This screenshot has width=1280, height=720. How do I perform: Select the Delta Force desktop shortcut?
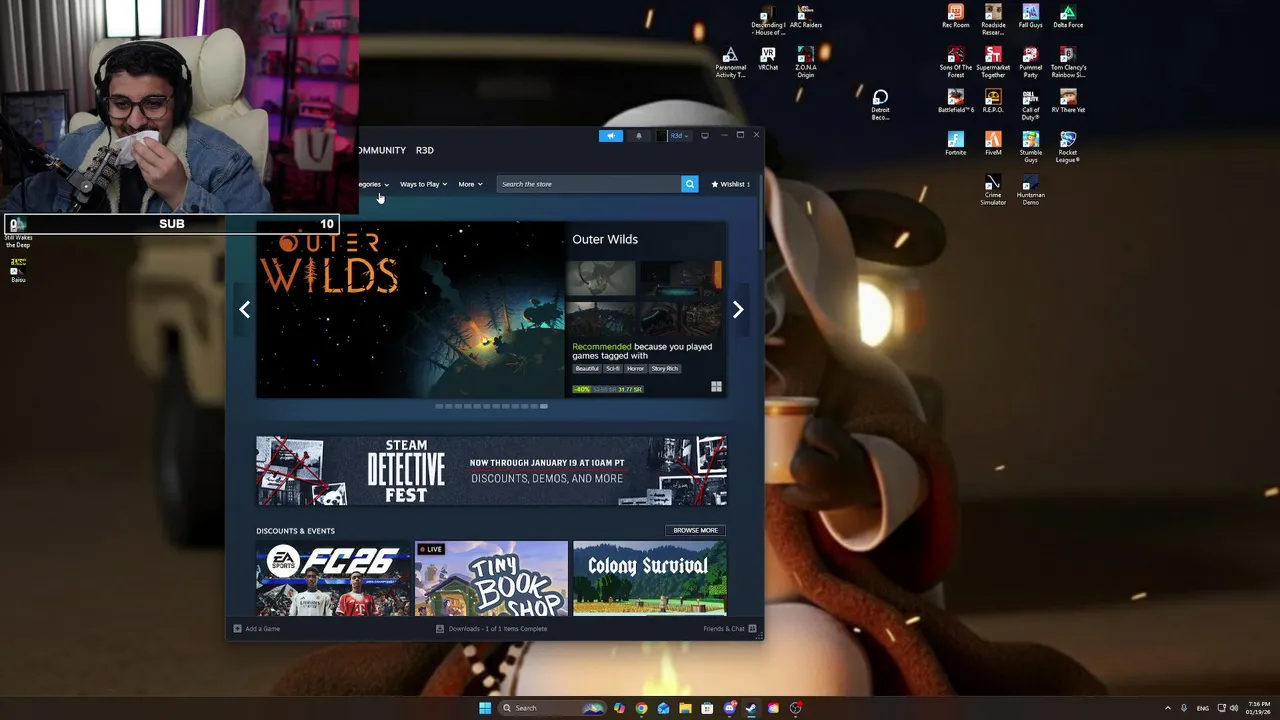click(x=1068, y=17)
